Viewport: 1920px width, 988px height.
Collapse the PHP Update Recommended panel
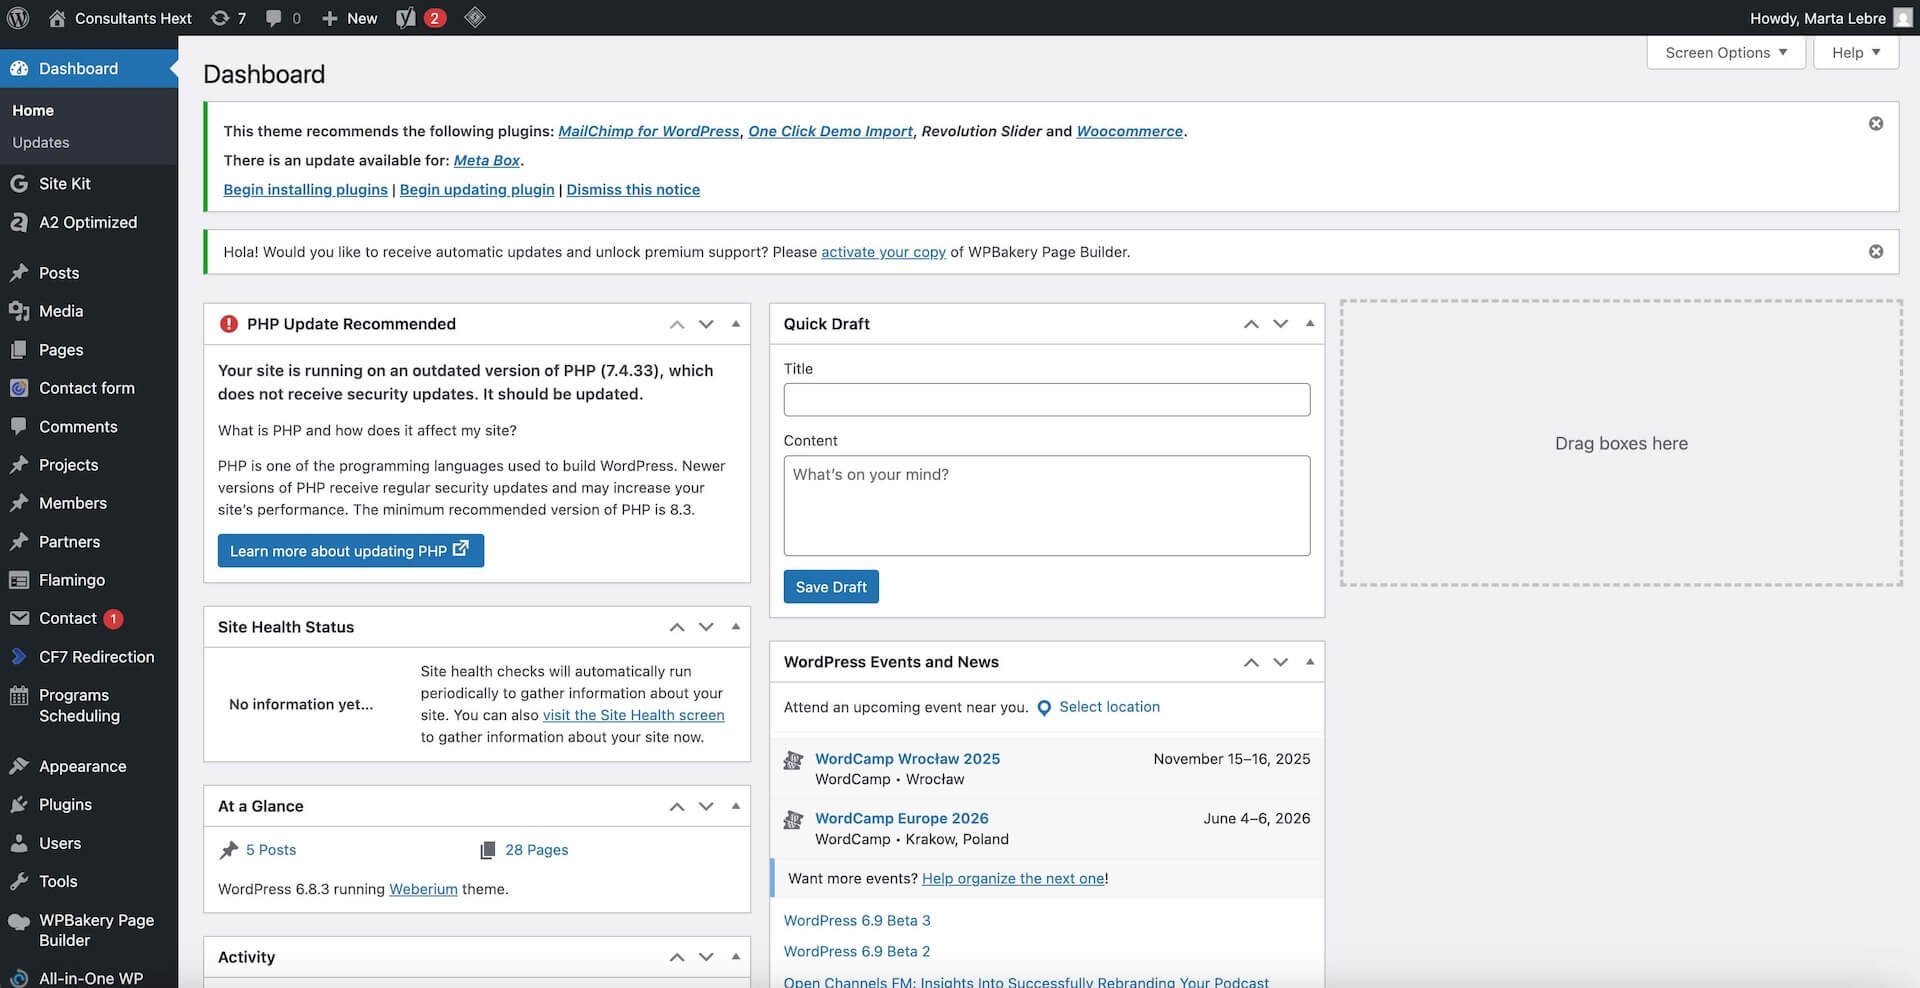click(736, 323)
